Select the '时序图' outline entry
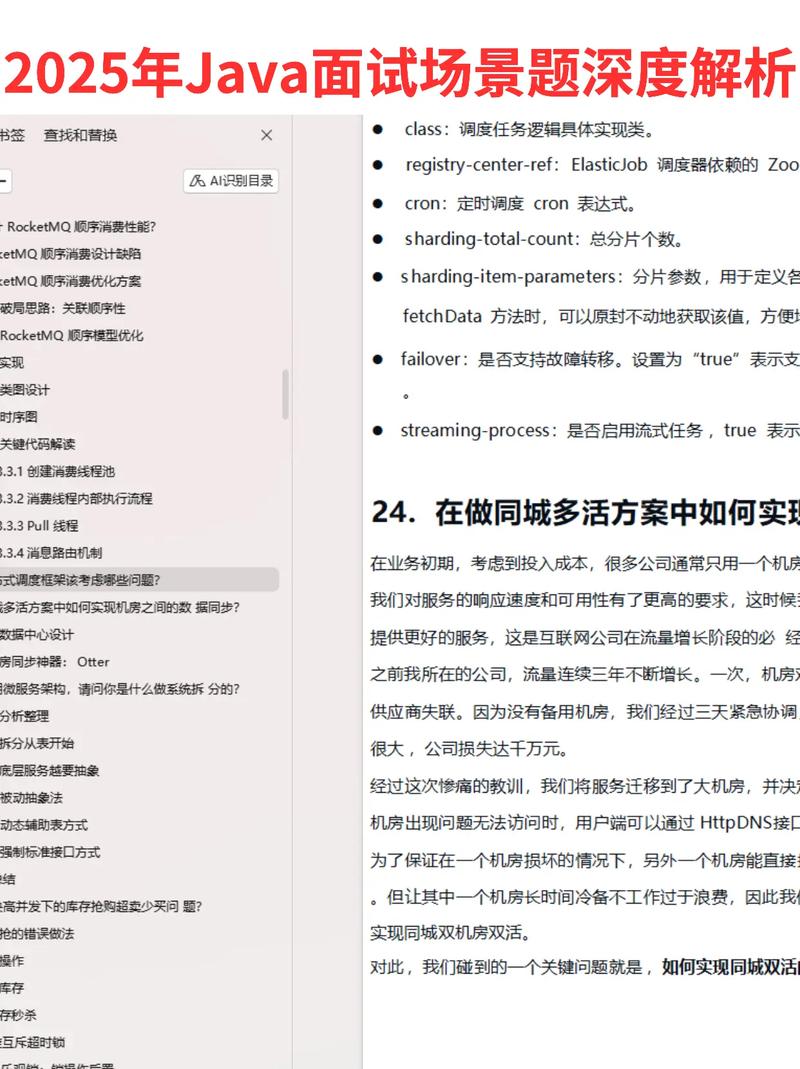 (19, 416)
